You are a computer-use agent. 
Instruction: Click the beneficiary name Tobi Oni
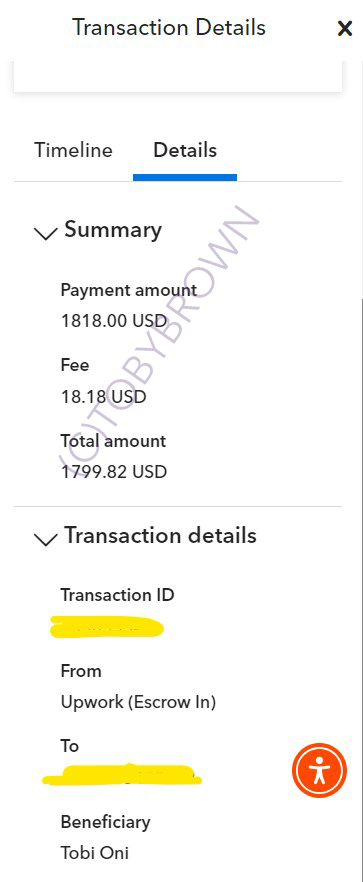click(95, 853)
